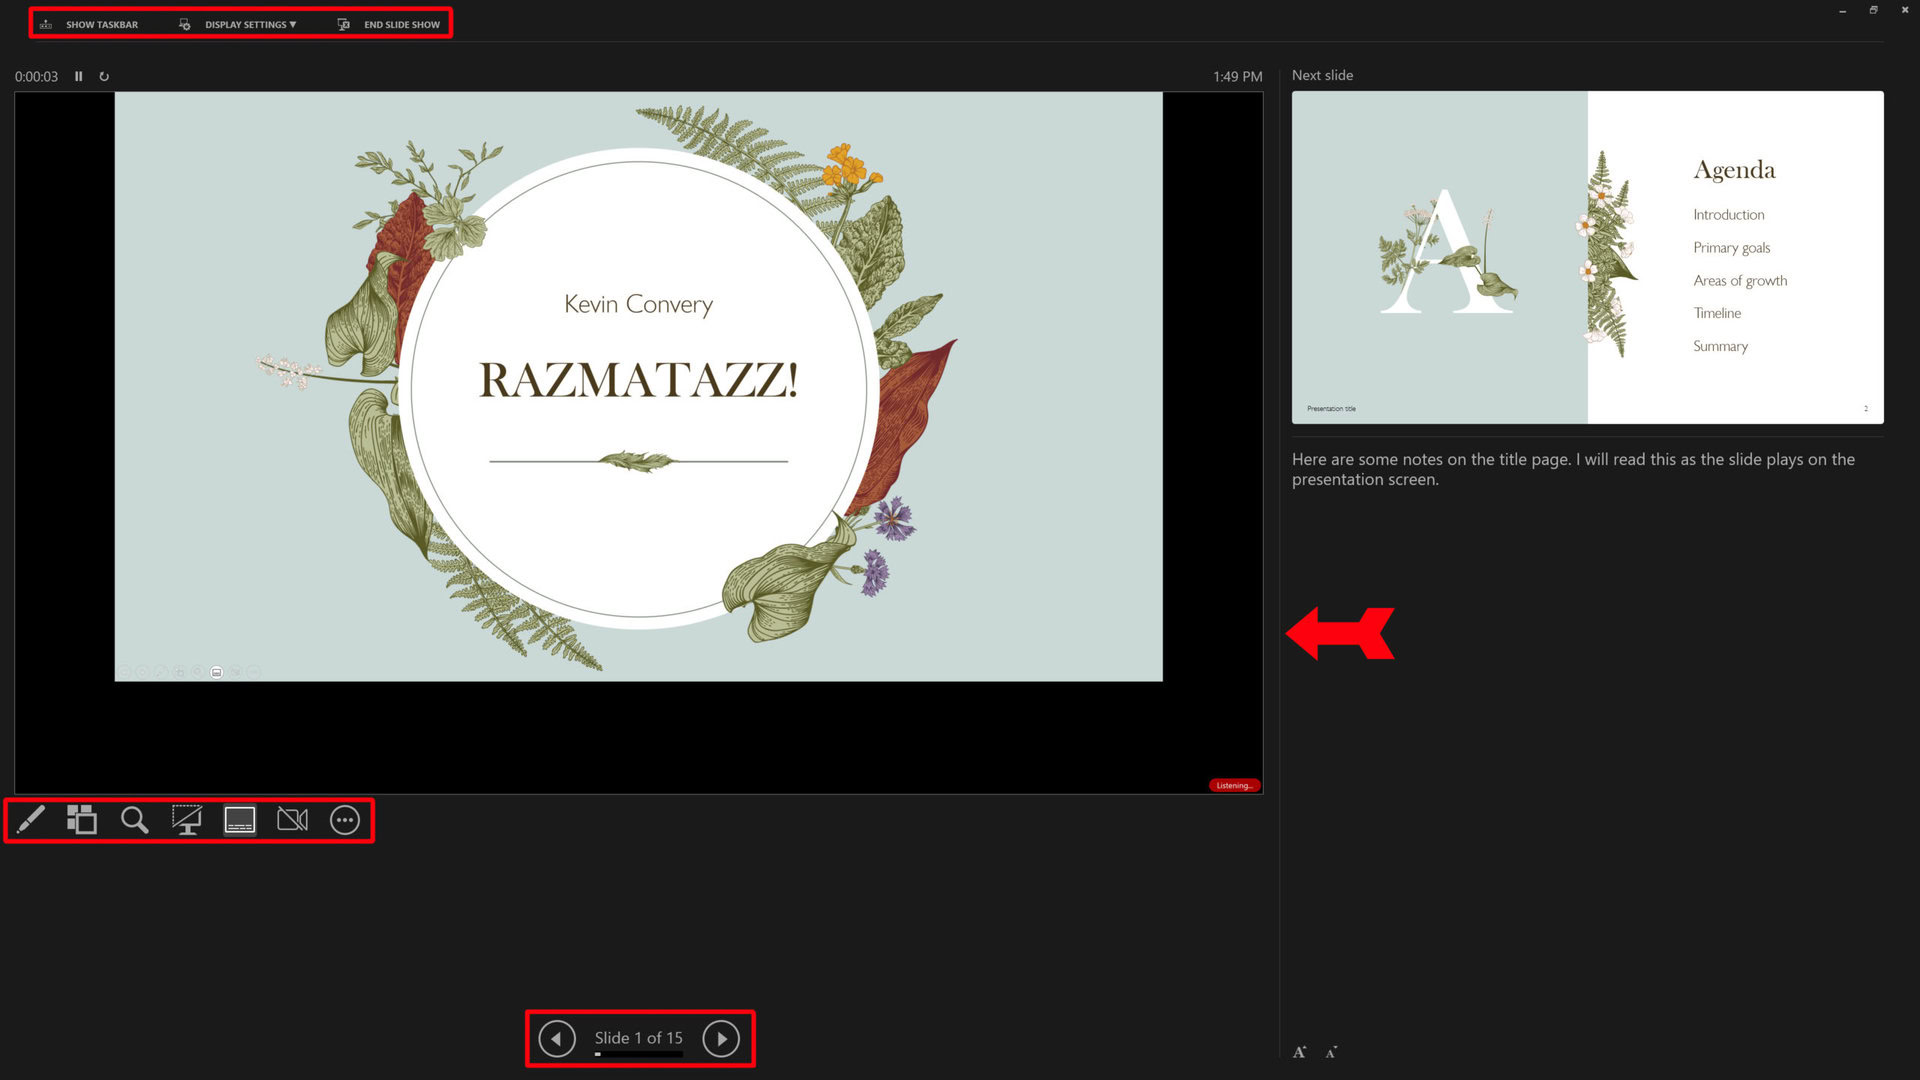
Task: Click the Black or unblack slide show icon
Action: 187,820
